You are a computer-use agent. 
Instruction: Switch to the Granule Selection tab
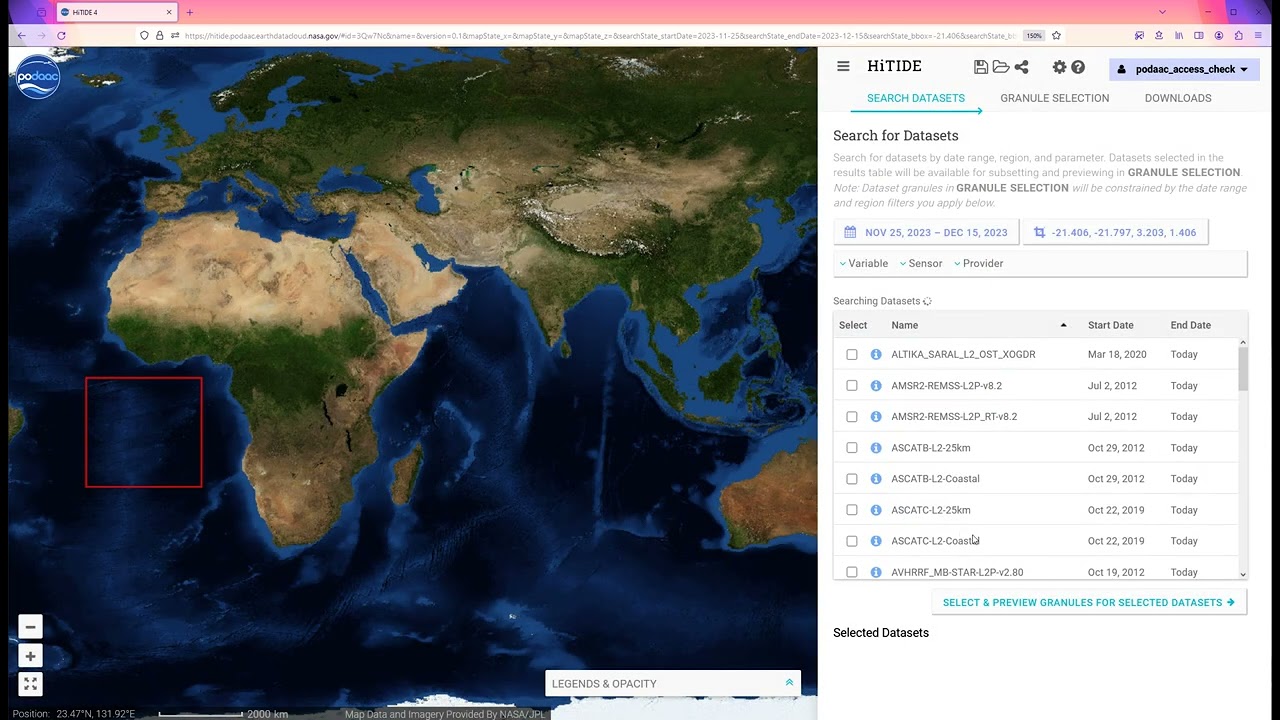(1055, 98)
